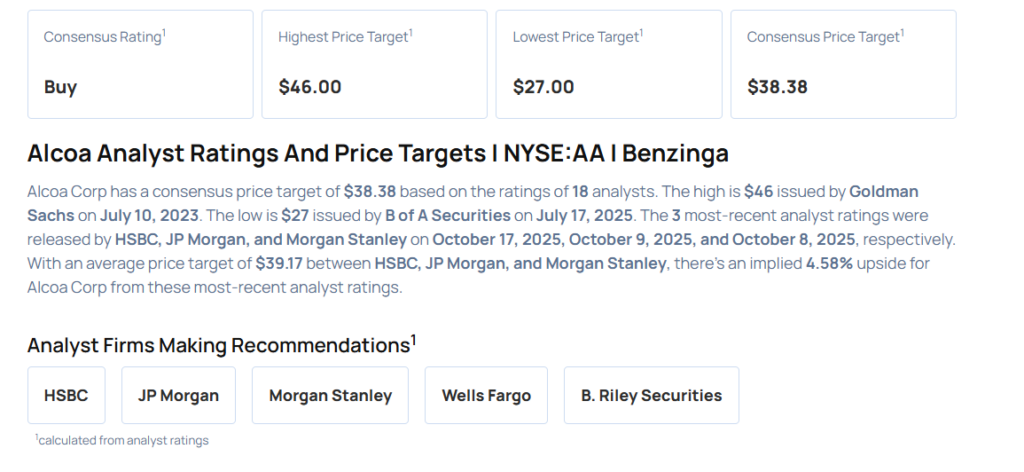The height and width of the screenshot is (472, 1024).
Task: Click the $27.00 lowest target value
Action: point(543,87)
